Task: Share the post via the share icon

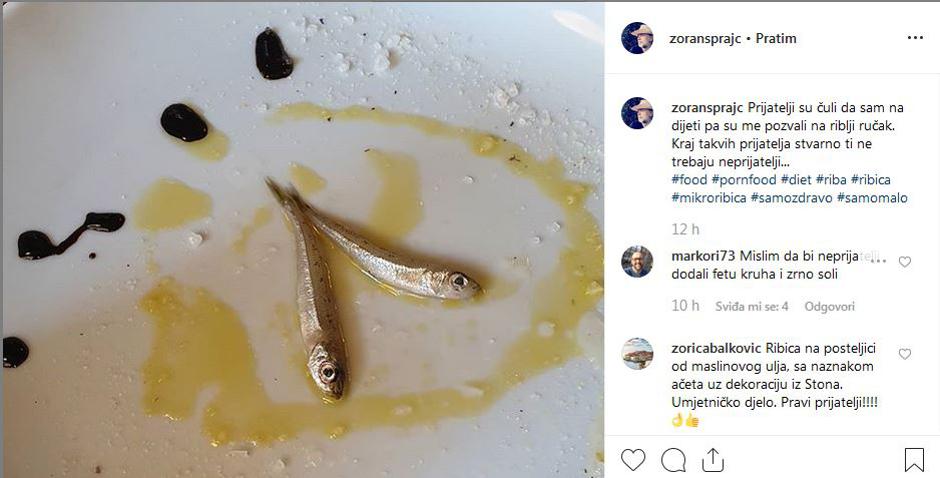Action: point(713,459)
